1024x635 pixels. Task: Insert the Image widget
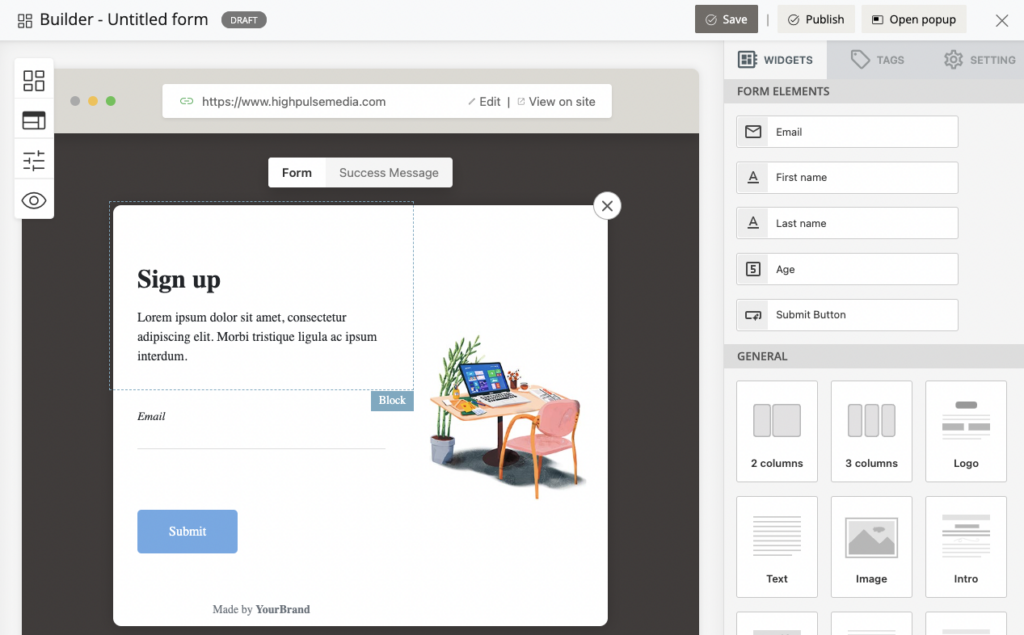(871, 546)
